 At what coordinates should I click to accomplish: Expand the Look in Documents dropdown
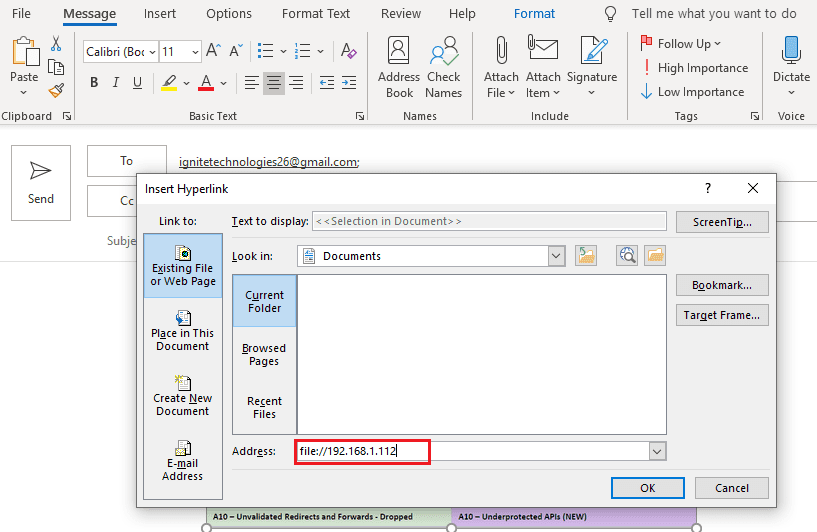556,256
